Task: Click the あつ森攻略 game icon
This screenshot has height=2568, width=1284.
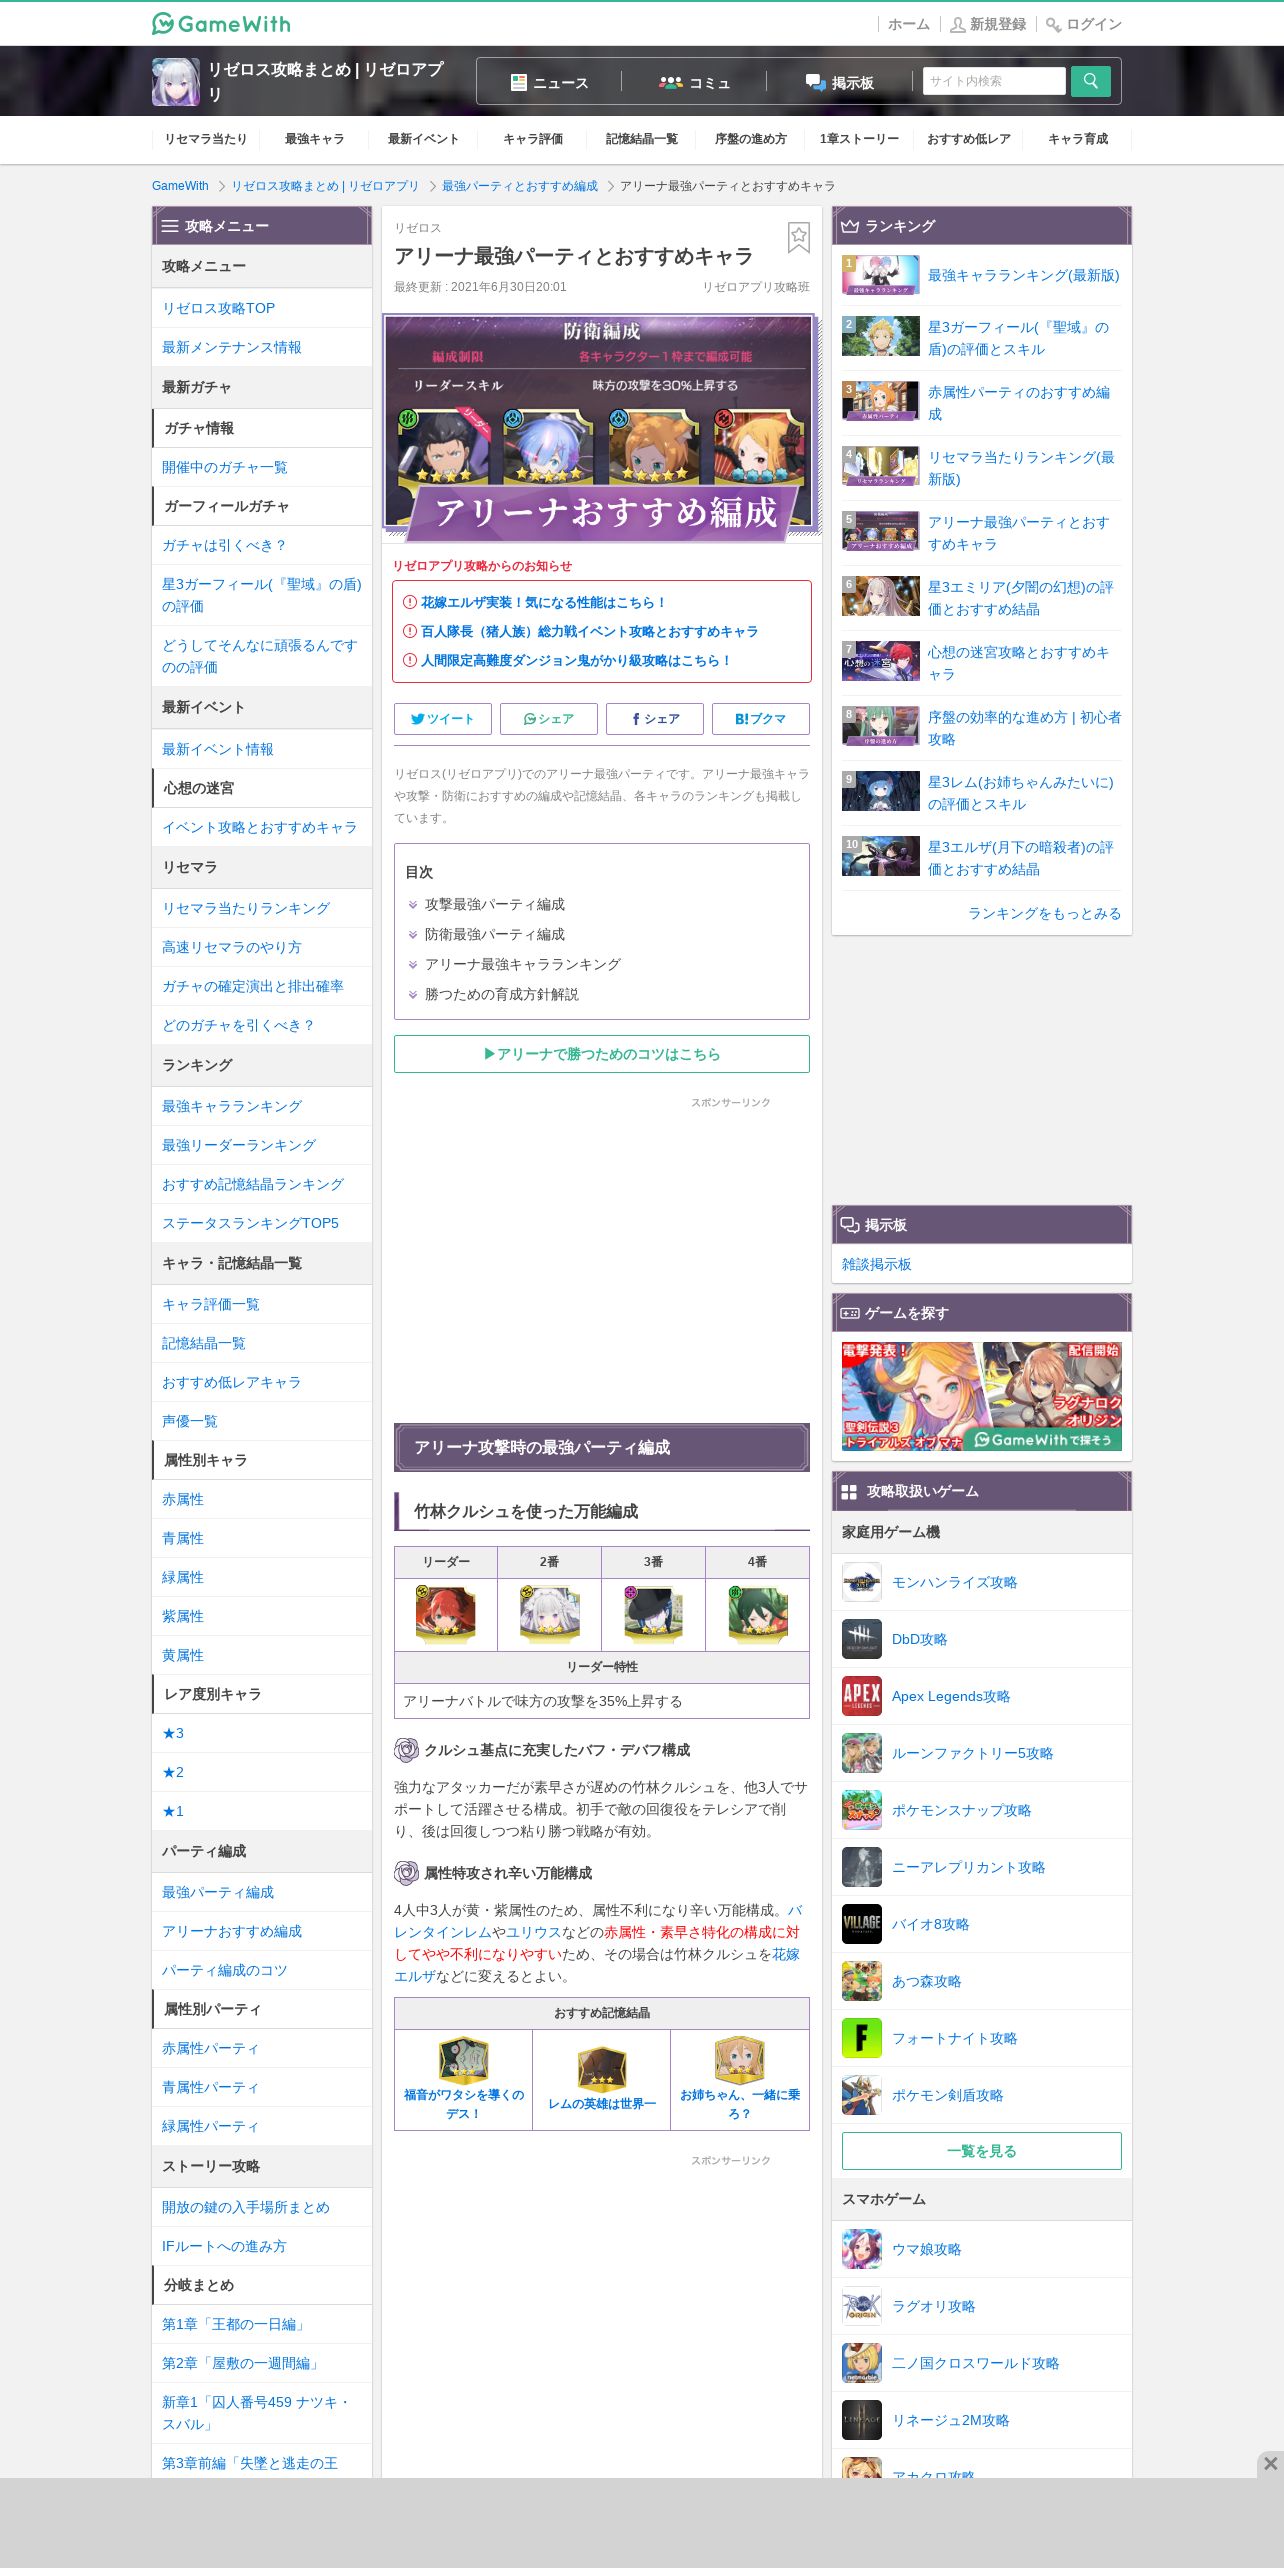Action: [862, 1981]
